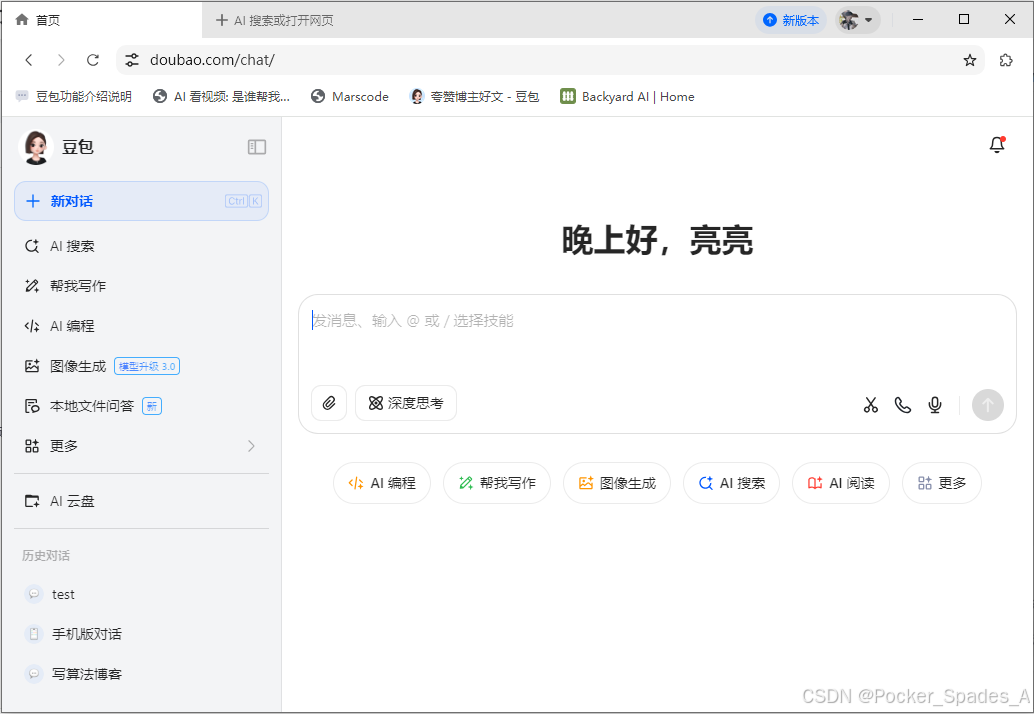Open the test history conversation
The height and width of the screenshot is (714, 1034).
tap(63, 594)
